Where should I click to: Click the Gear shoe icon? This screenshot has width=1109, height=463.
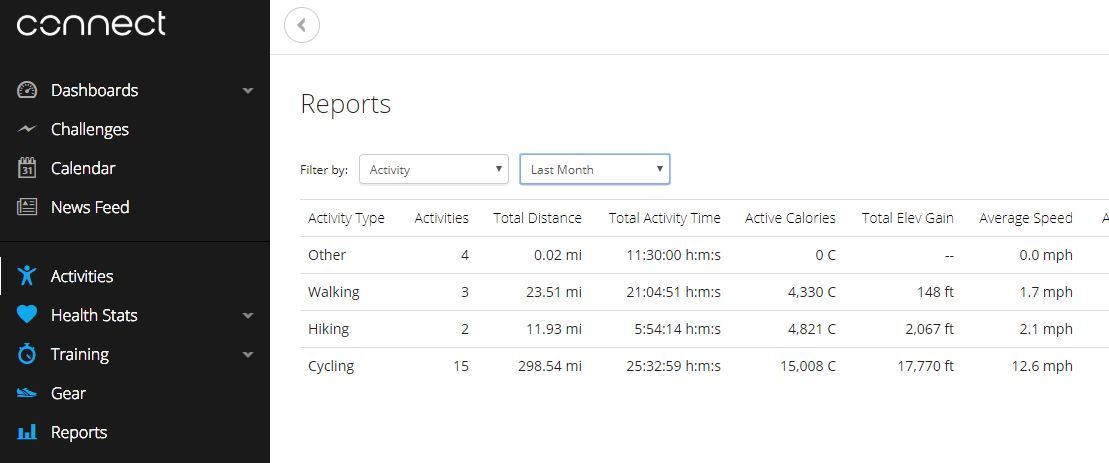27,393
